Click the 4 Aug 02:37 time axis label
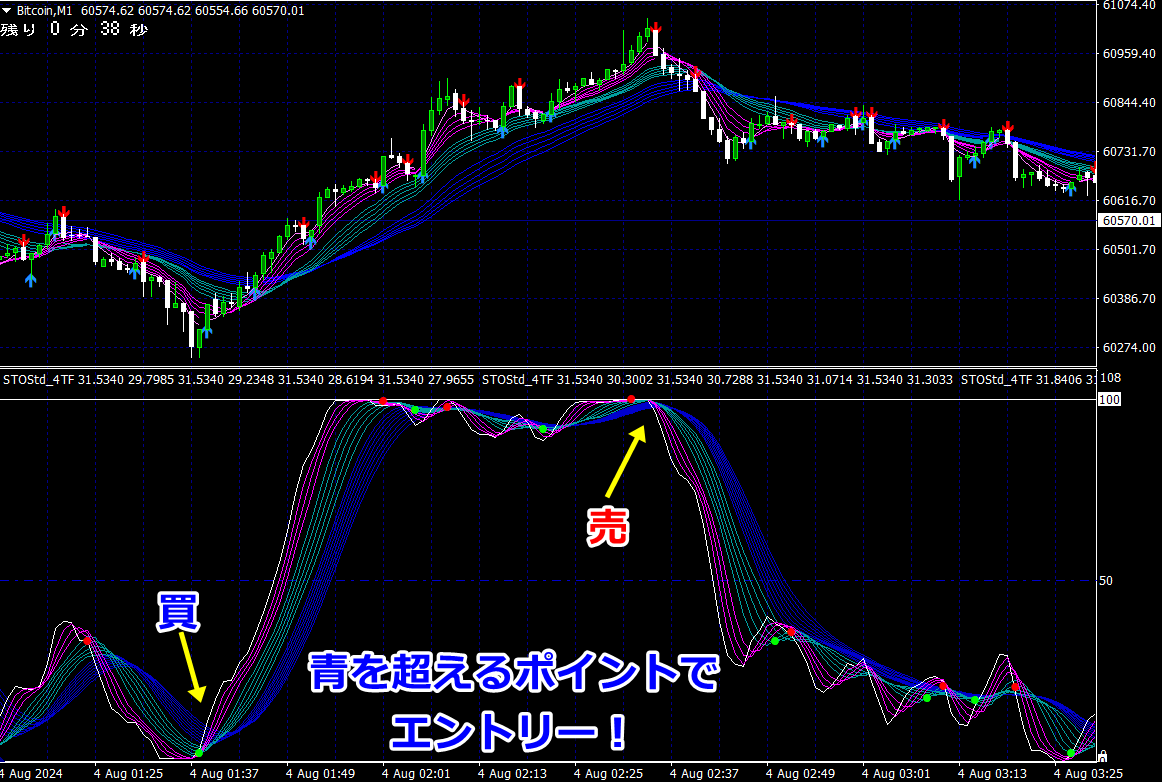The image size is (1162, 782). [704, 774]
